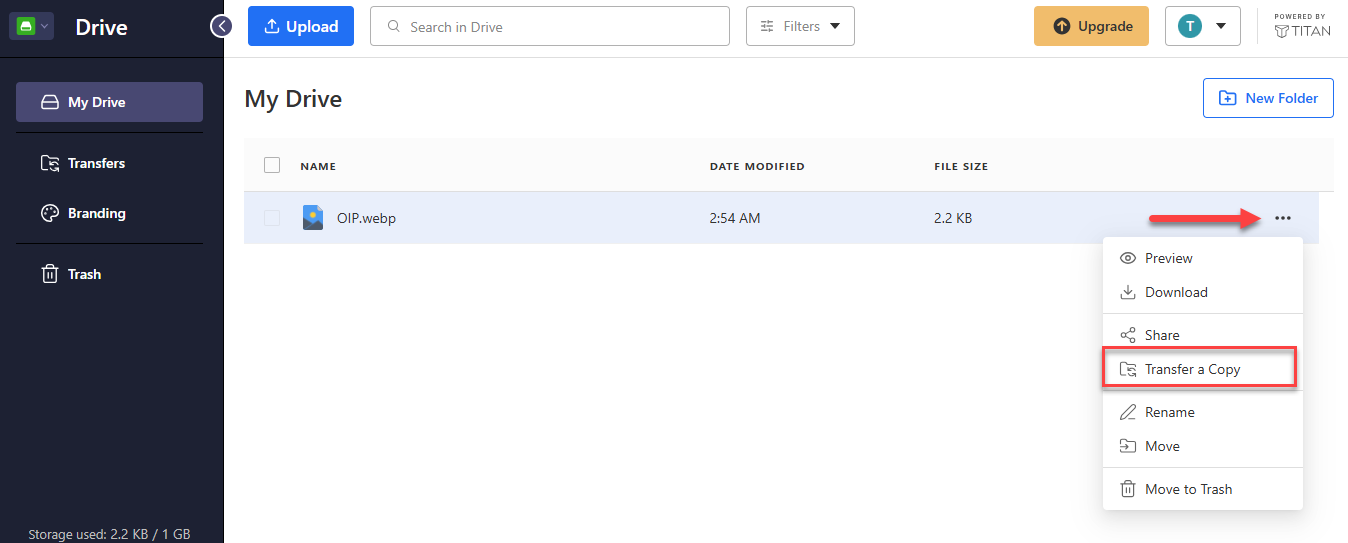The height and width of the screenshot is (543, 1348).
Task: Focus the Search in Drive field
Action: coord(550,27)
